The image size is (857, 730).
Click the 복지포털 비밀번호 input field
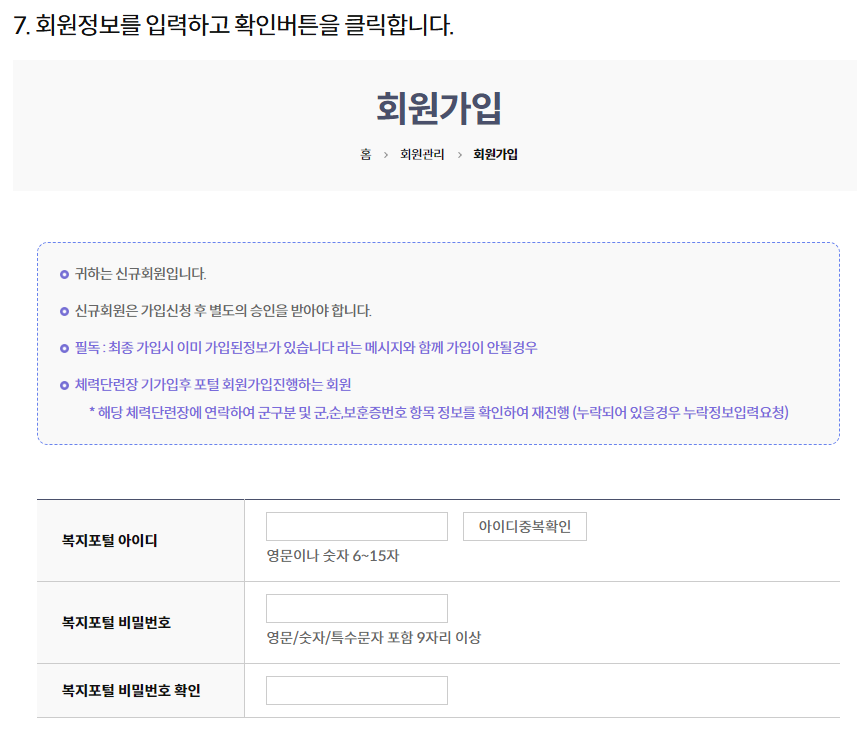click(x=356, y=607)
